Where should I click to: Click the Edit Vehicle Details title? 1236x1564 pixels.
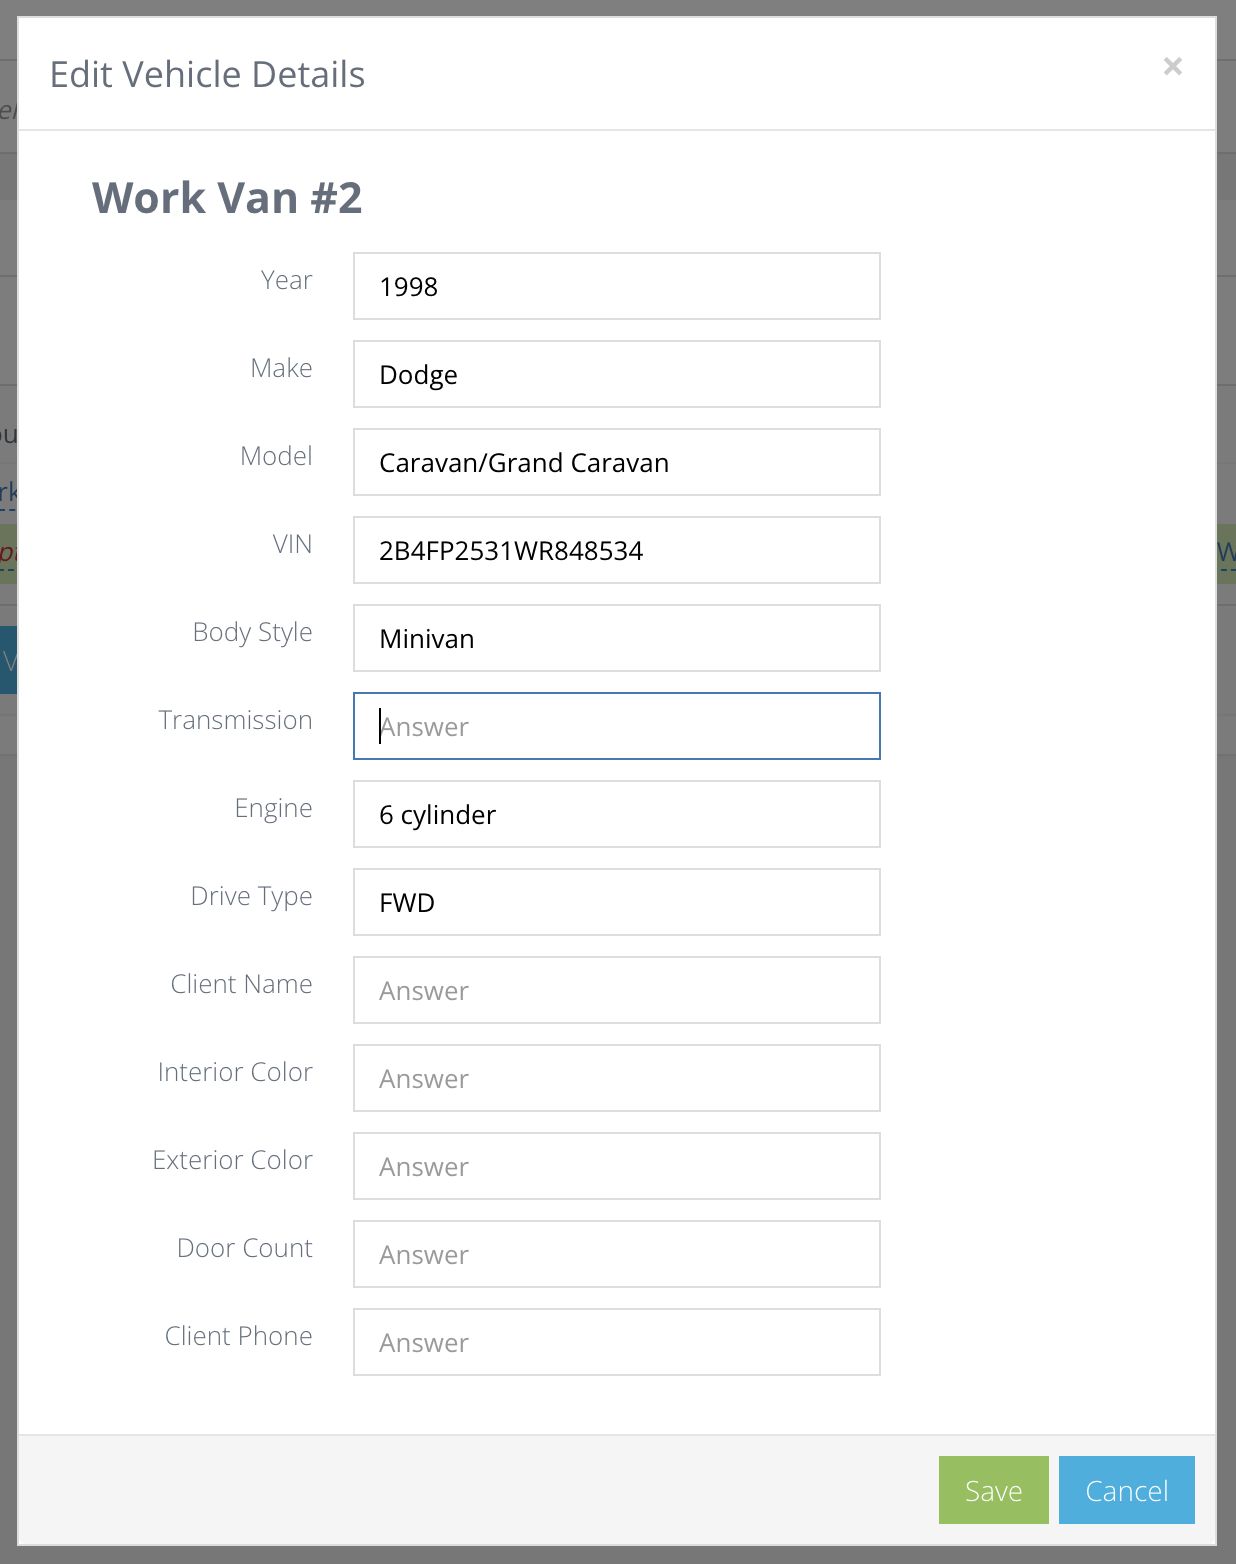click(x=208, y=73)
